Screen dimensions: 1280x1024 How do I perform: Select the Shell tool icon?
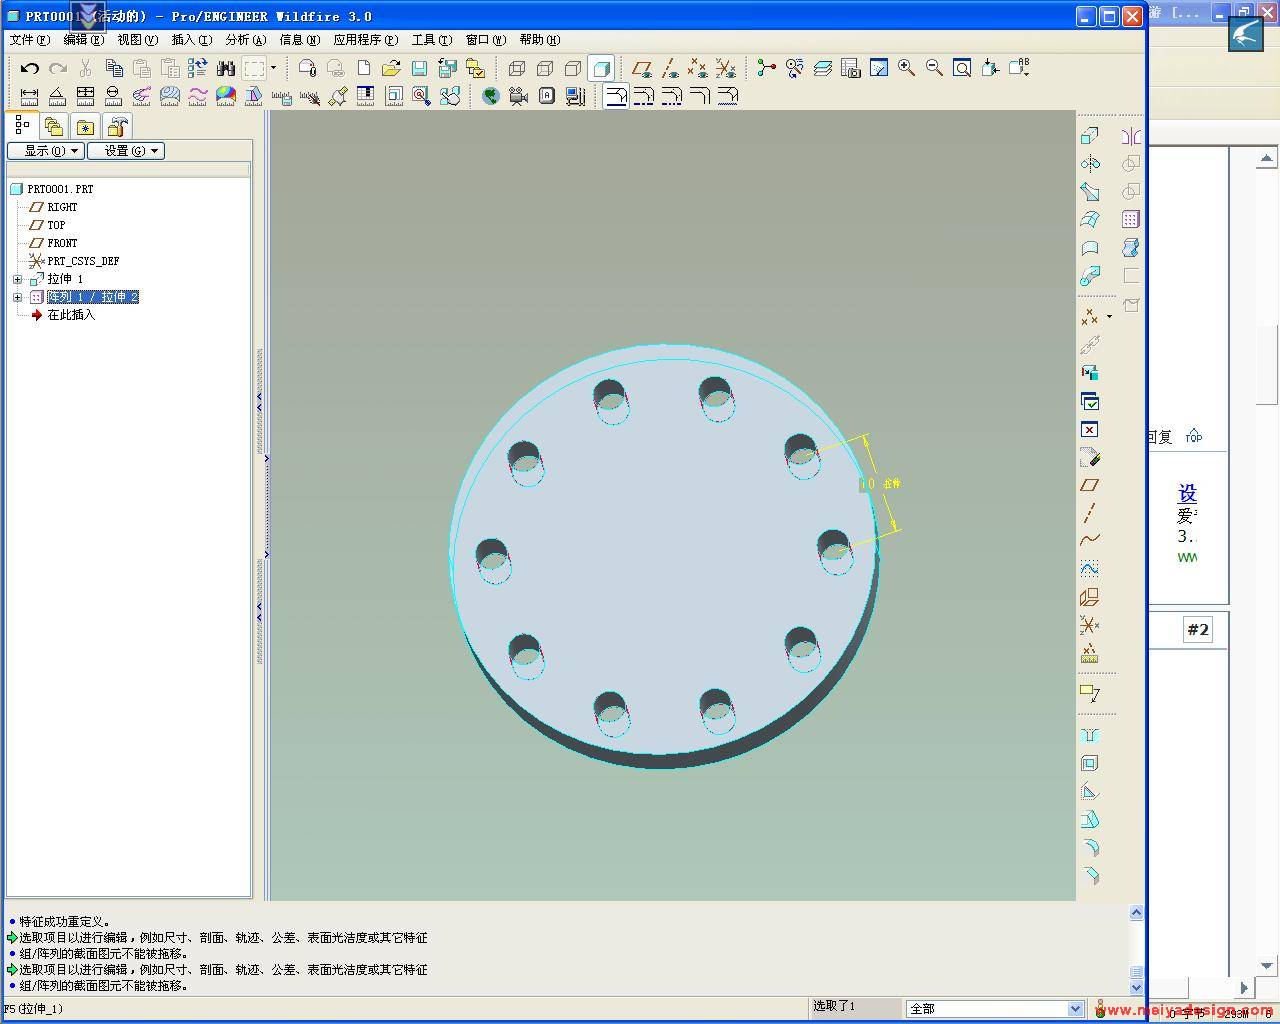click(x=1090, y=764)
